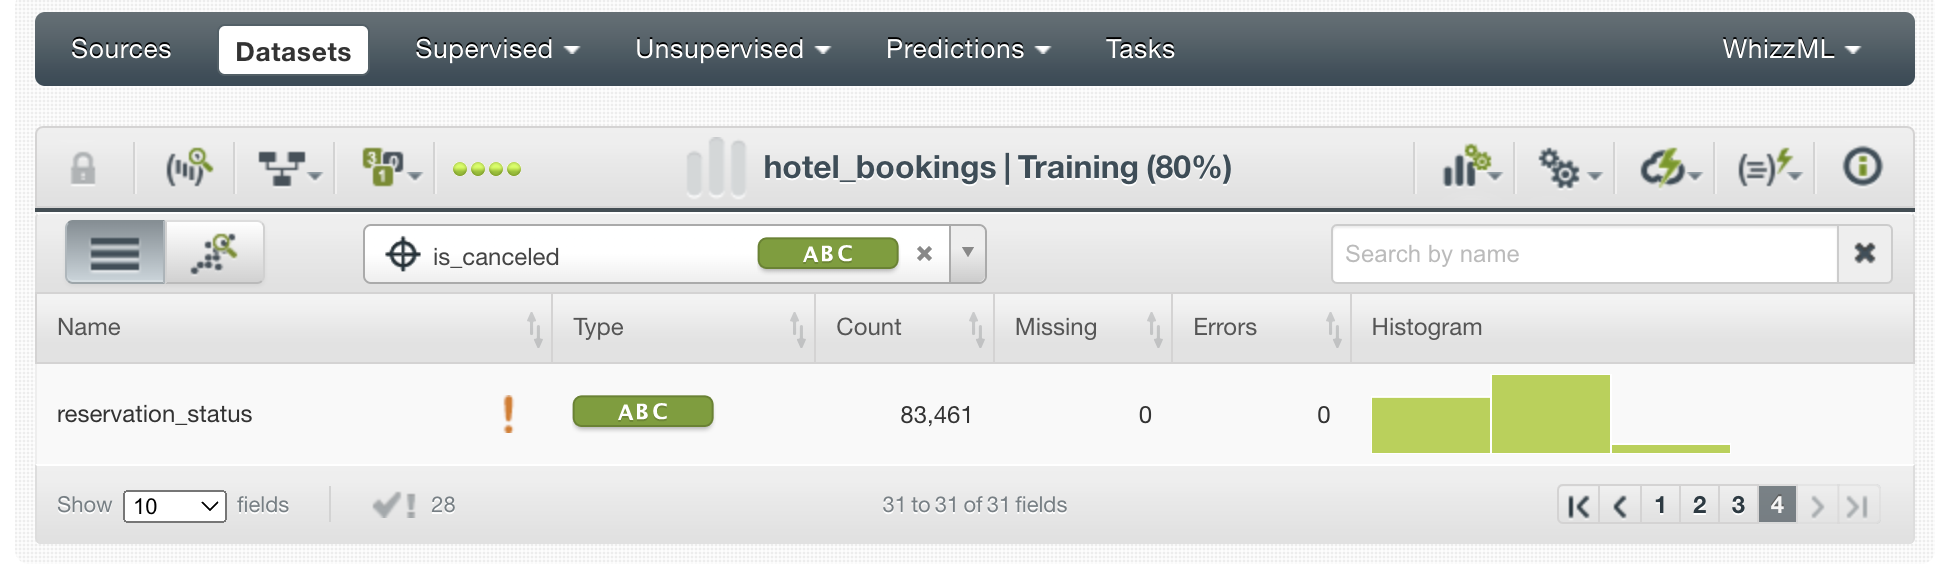
Task: Click the Search by name field
Action: (1584, 254)
